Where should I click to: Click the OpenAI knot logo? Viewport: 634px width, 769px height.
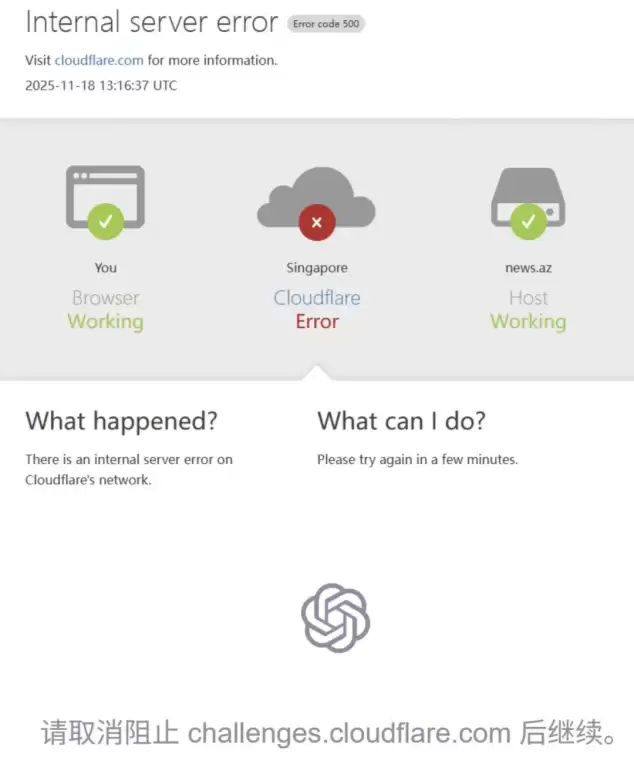click(335, 618)
